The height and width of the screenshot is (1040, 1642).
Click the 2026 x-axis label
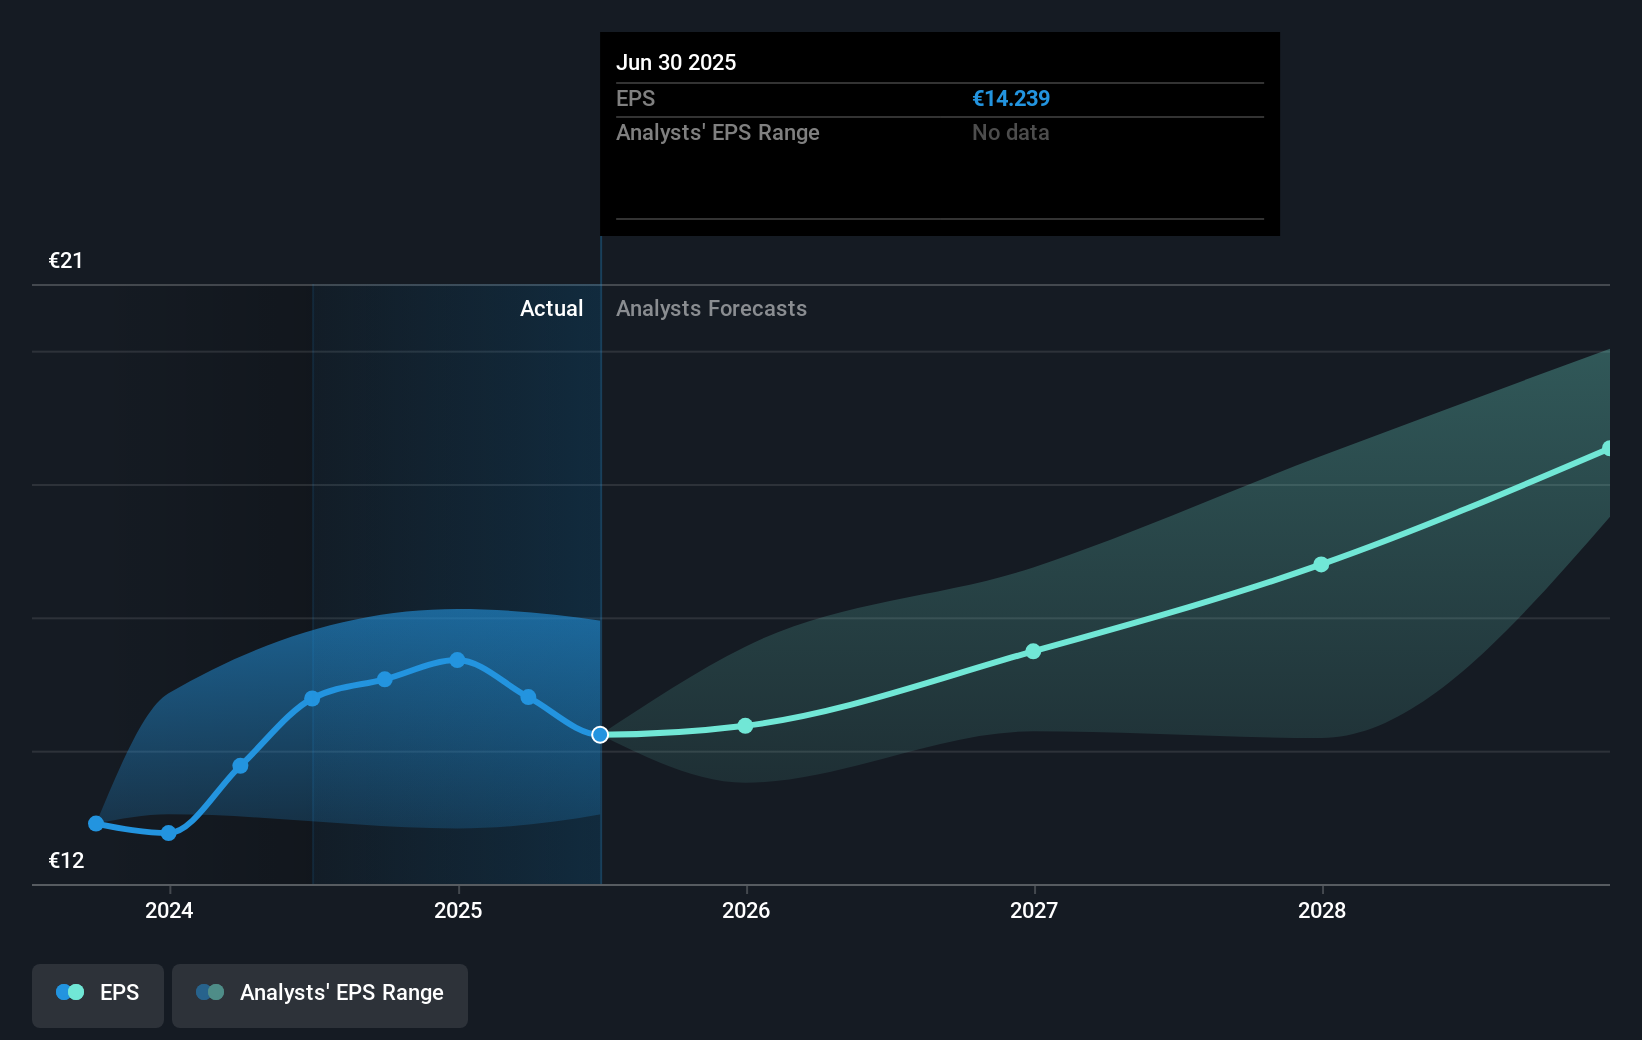click(x=746, y=910)
